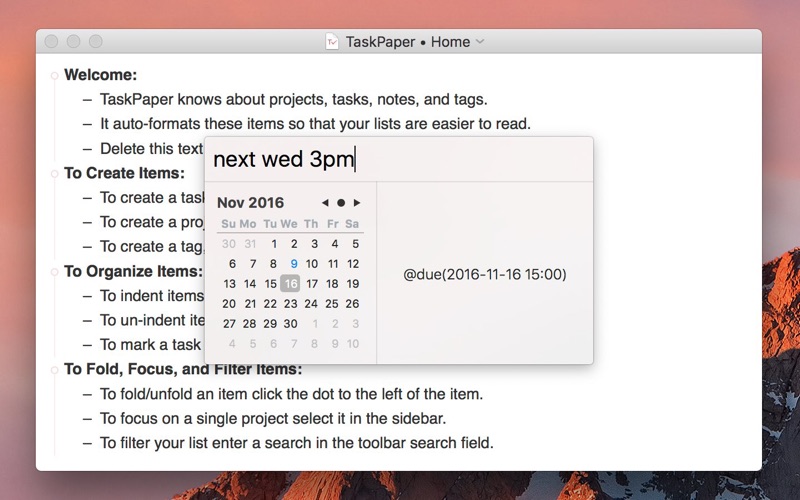The image size is (800, 500).
Task: Click the date input field with 'next wed 3pm'
Action: coord(399,159)
